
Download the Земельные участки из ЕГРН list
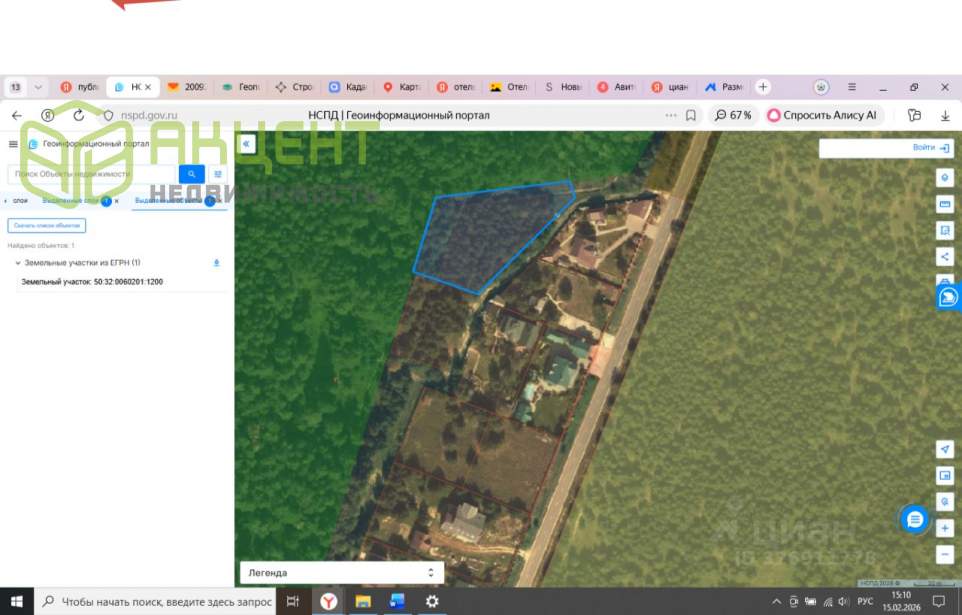217,263
